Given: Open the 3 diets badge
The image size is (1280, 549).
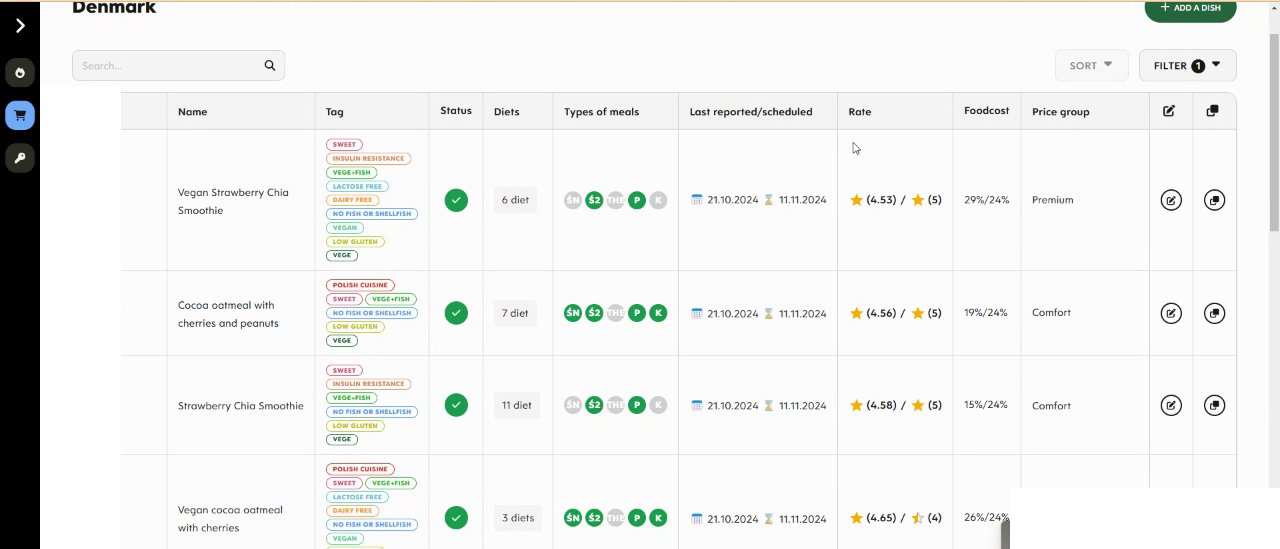Looking at the screenshot, I should pyautogui.click(x=518, y=518).
